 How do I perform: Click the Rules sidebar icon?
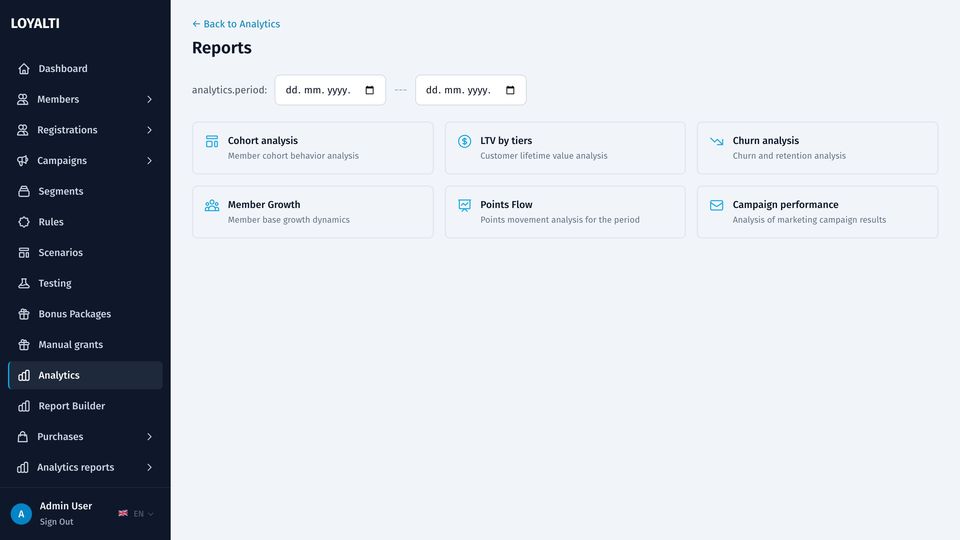click(24, 222)
